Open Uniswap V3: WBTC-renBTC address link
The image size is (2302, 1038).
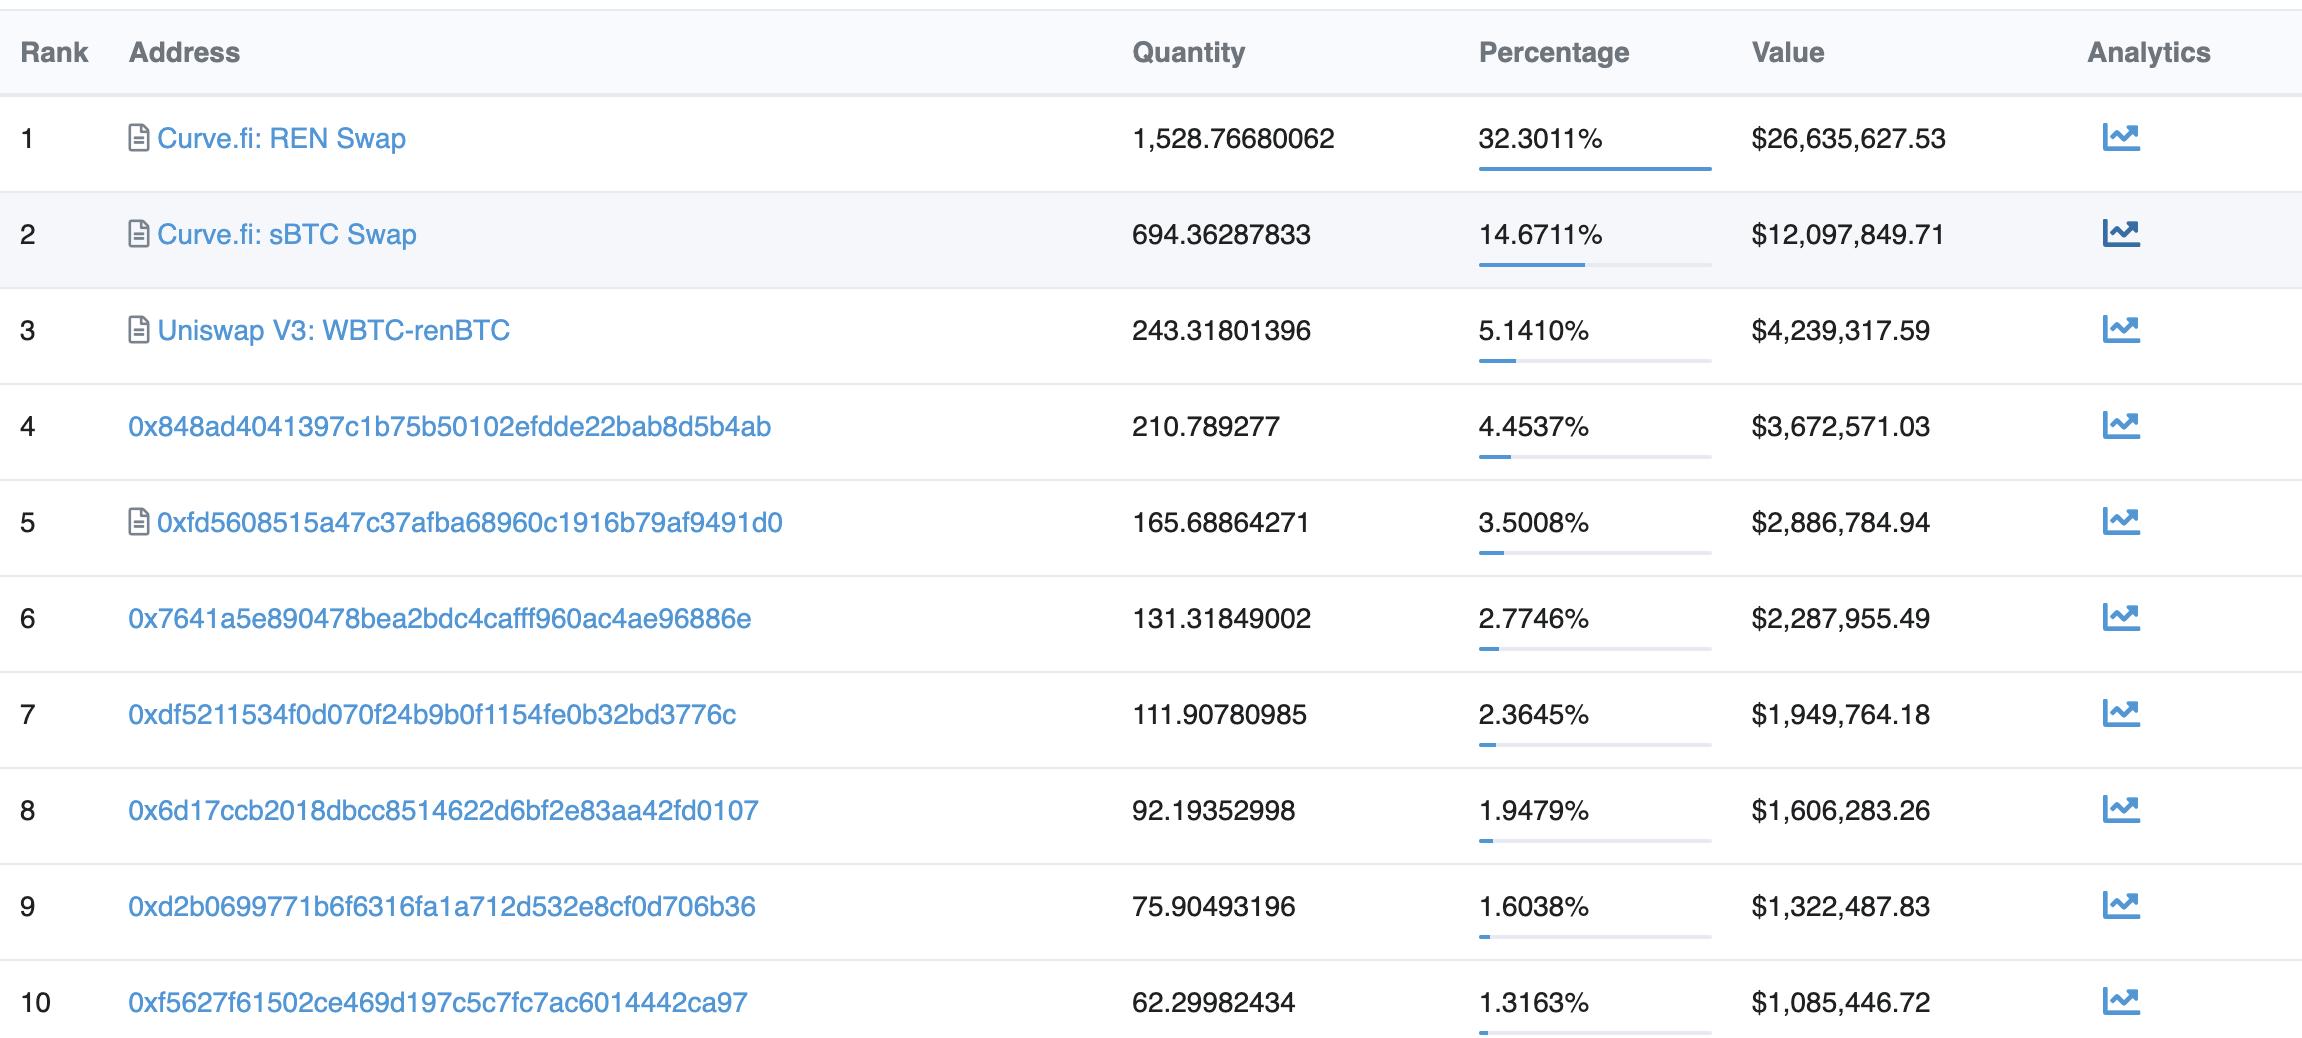pos(333,330)
